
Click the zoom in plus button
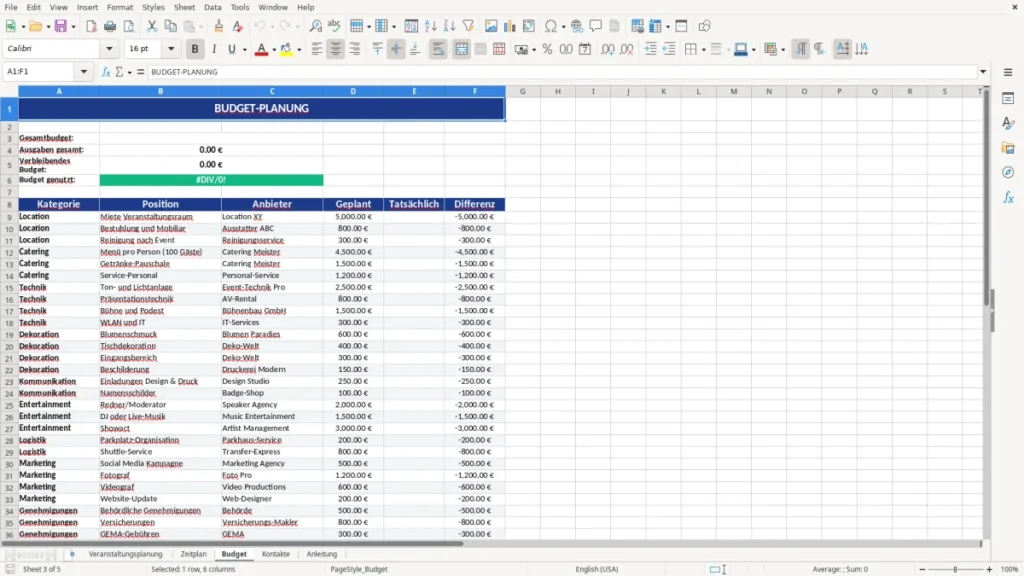(989, 569)
